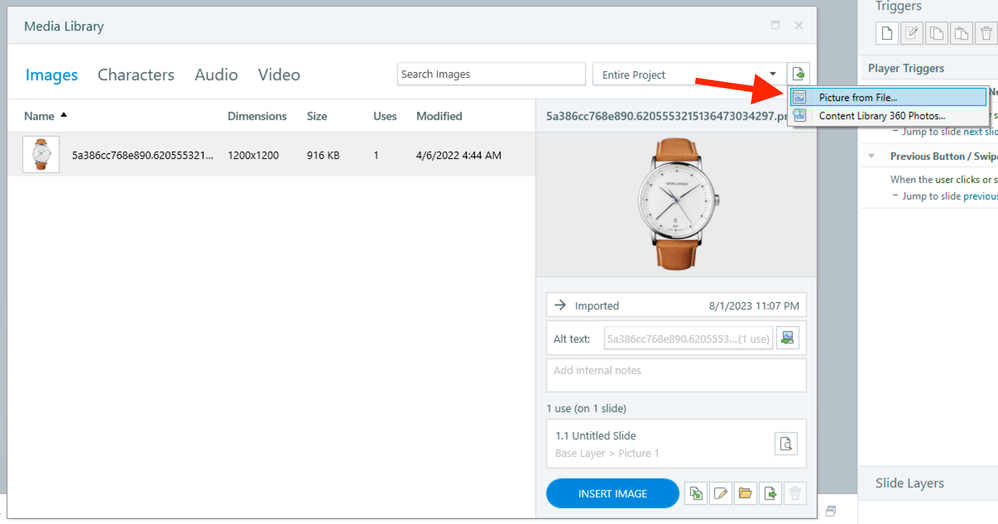Screen dimensions: 998x524
Task: Switch to the Audio tab
Action: click(x=216, y=75)
